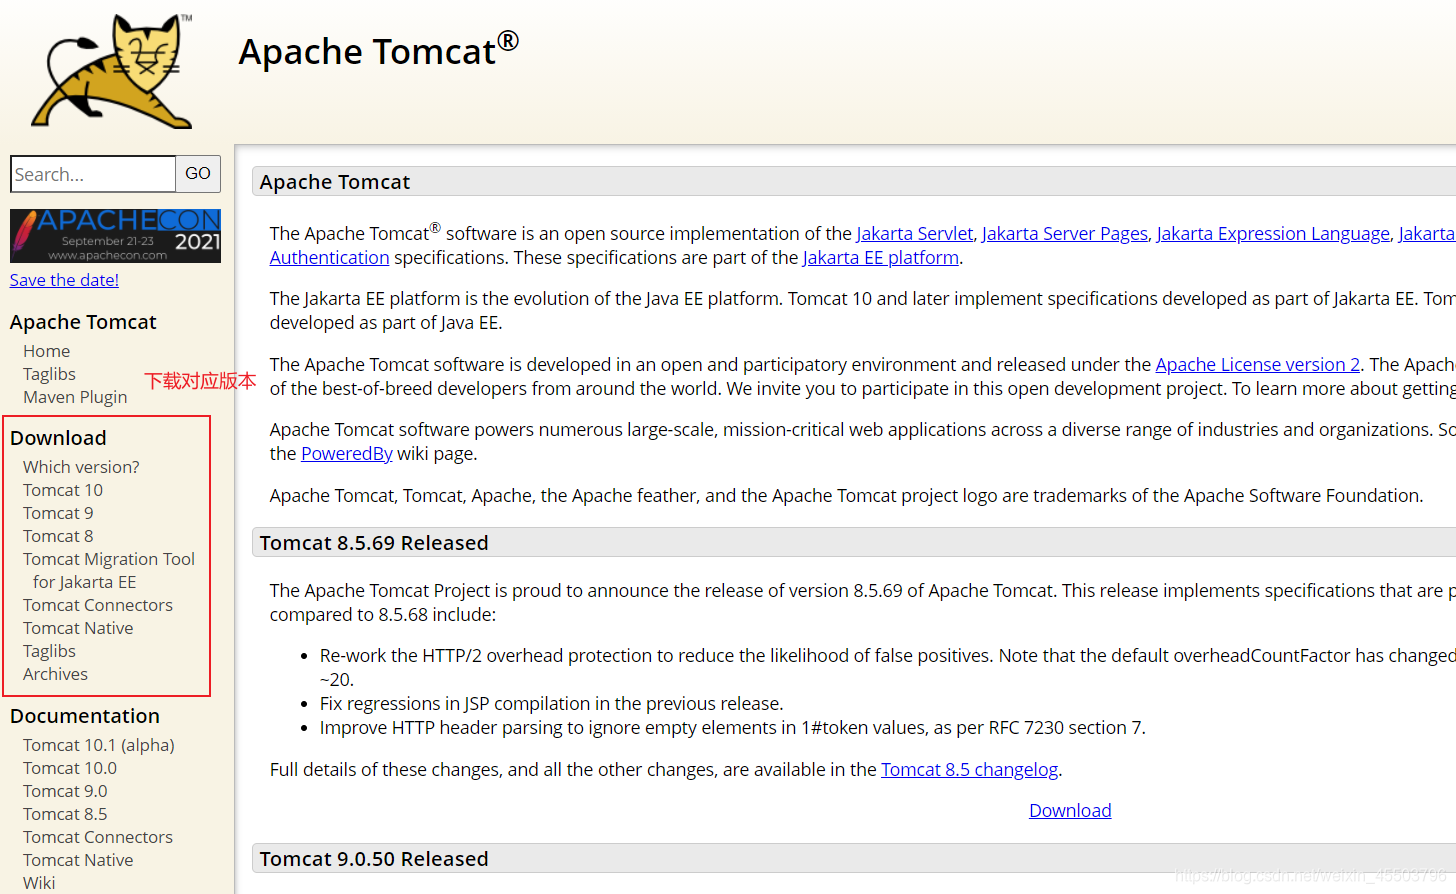The image size is (1456, 894).
Task: Click the 'Download' sidebar heading
Action: (x=58, y=438)
